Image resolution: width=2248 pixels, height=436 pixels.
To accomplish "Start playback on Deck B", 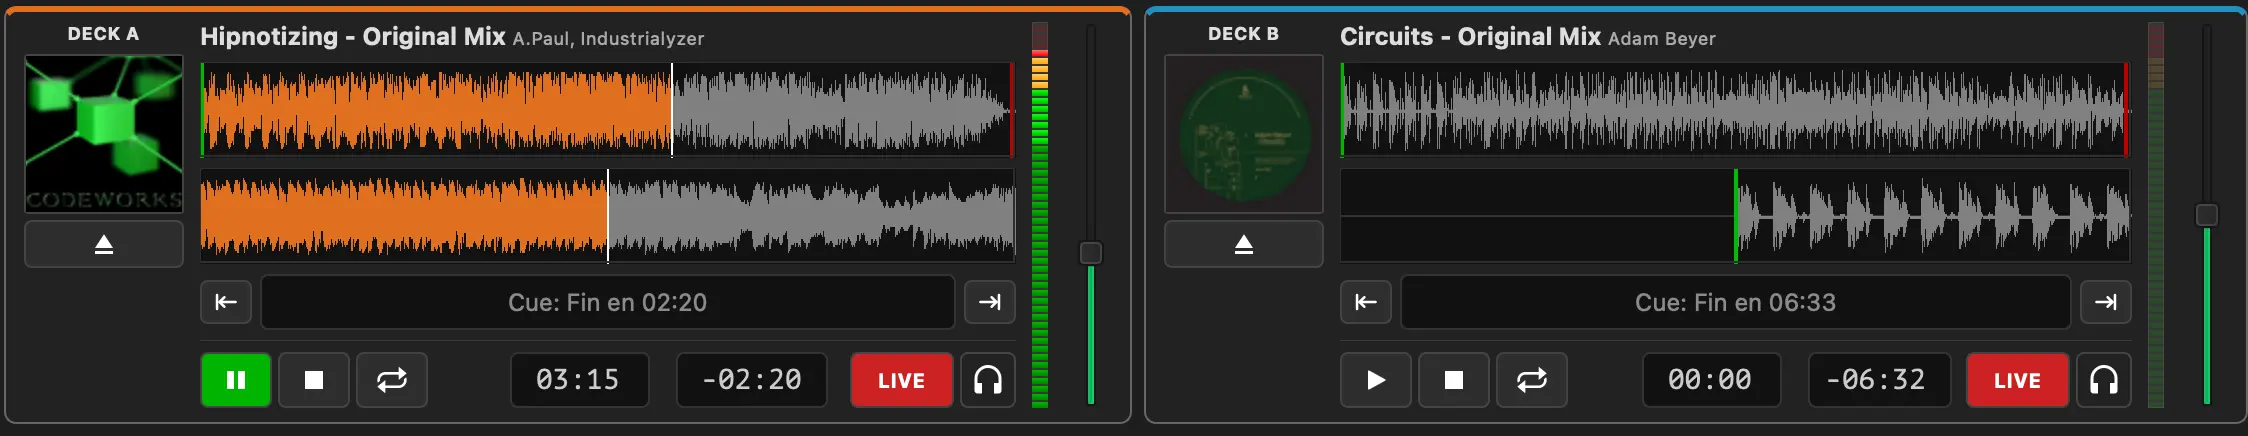I will [x=1376, y=380].
